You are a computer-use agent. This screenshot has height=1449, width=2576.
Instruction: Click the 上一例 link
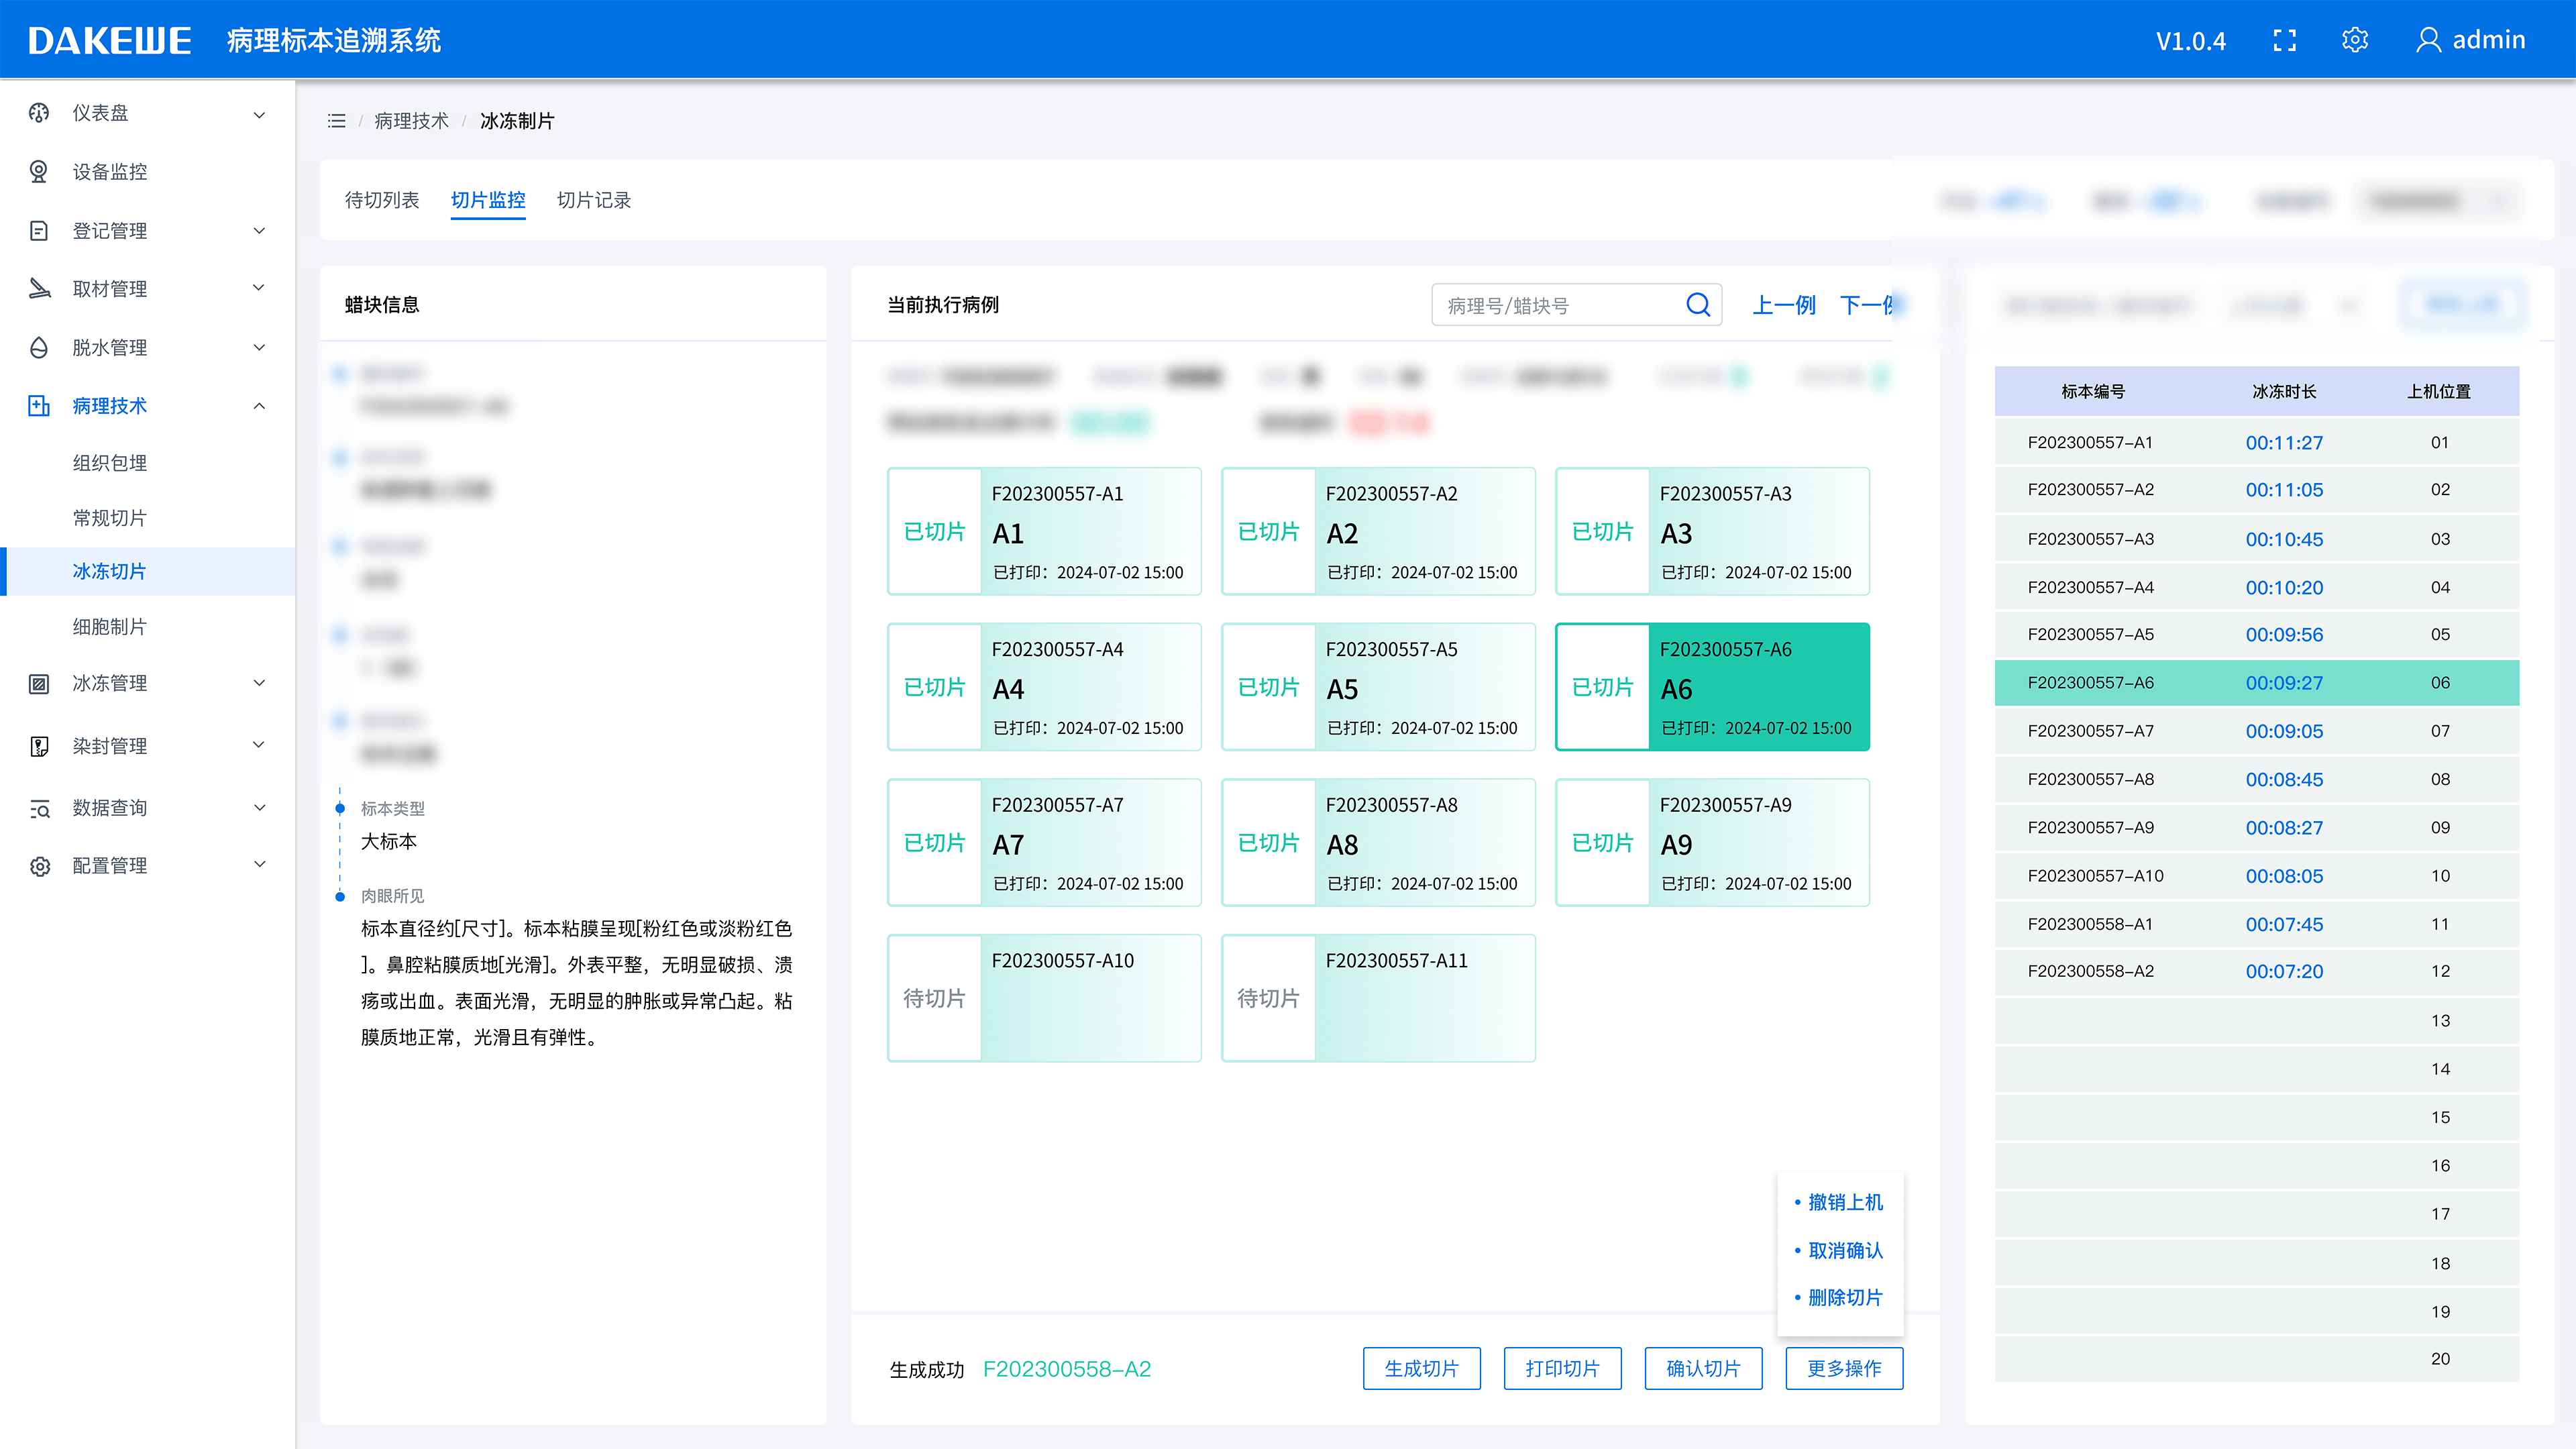click(1784, 305)
